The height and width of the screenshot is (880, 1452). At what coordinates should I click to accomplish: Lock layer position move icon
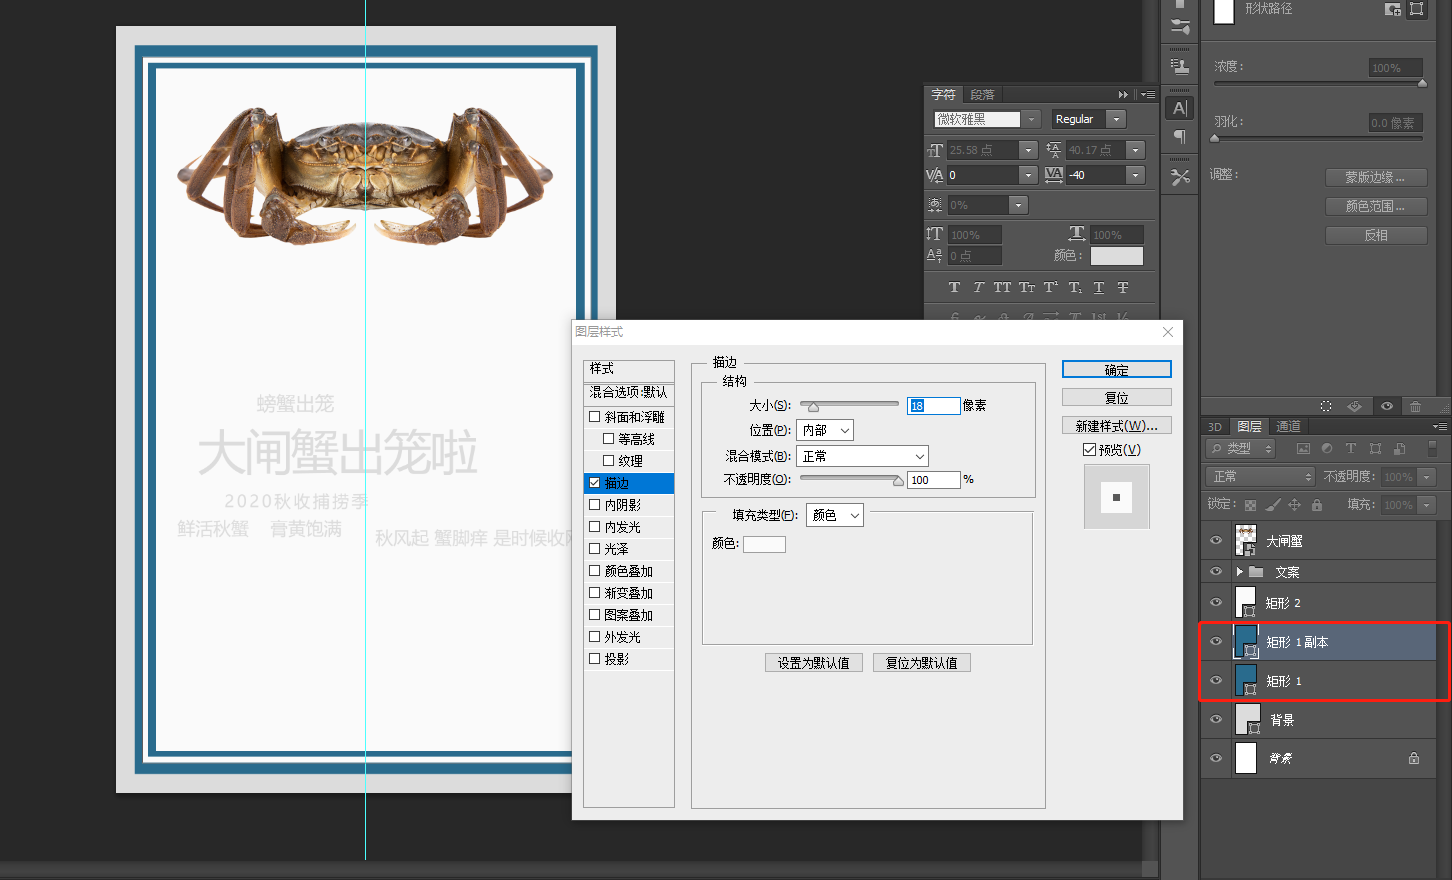pyautogui.click(x=1294, y=505)
